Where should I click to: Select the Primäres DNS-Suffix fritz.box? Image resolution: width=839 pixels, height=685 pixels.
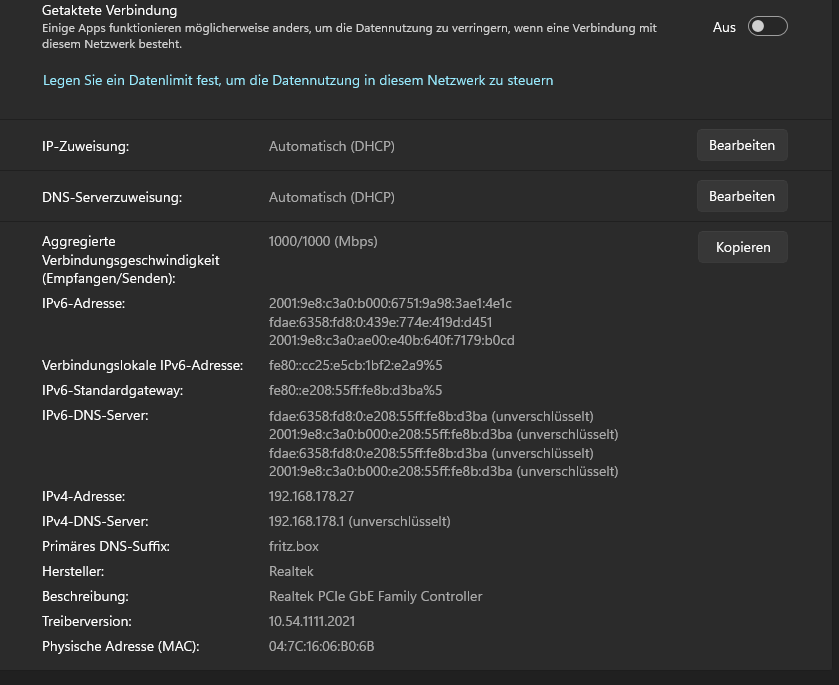pos(293,545)
